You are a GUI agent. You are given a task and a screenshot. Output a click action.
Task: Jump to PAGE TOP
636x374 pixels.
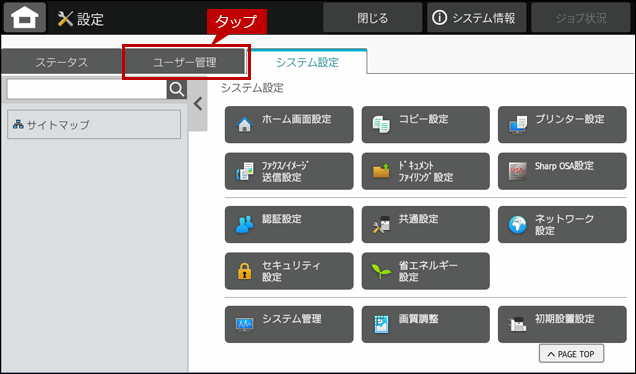(x=571, y=354)
